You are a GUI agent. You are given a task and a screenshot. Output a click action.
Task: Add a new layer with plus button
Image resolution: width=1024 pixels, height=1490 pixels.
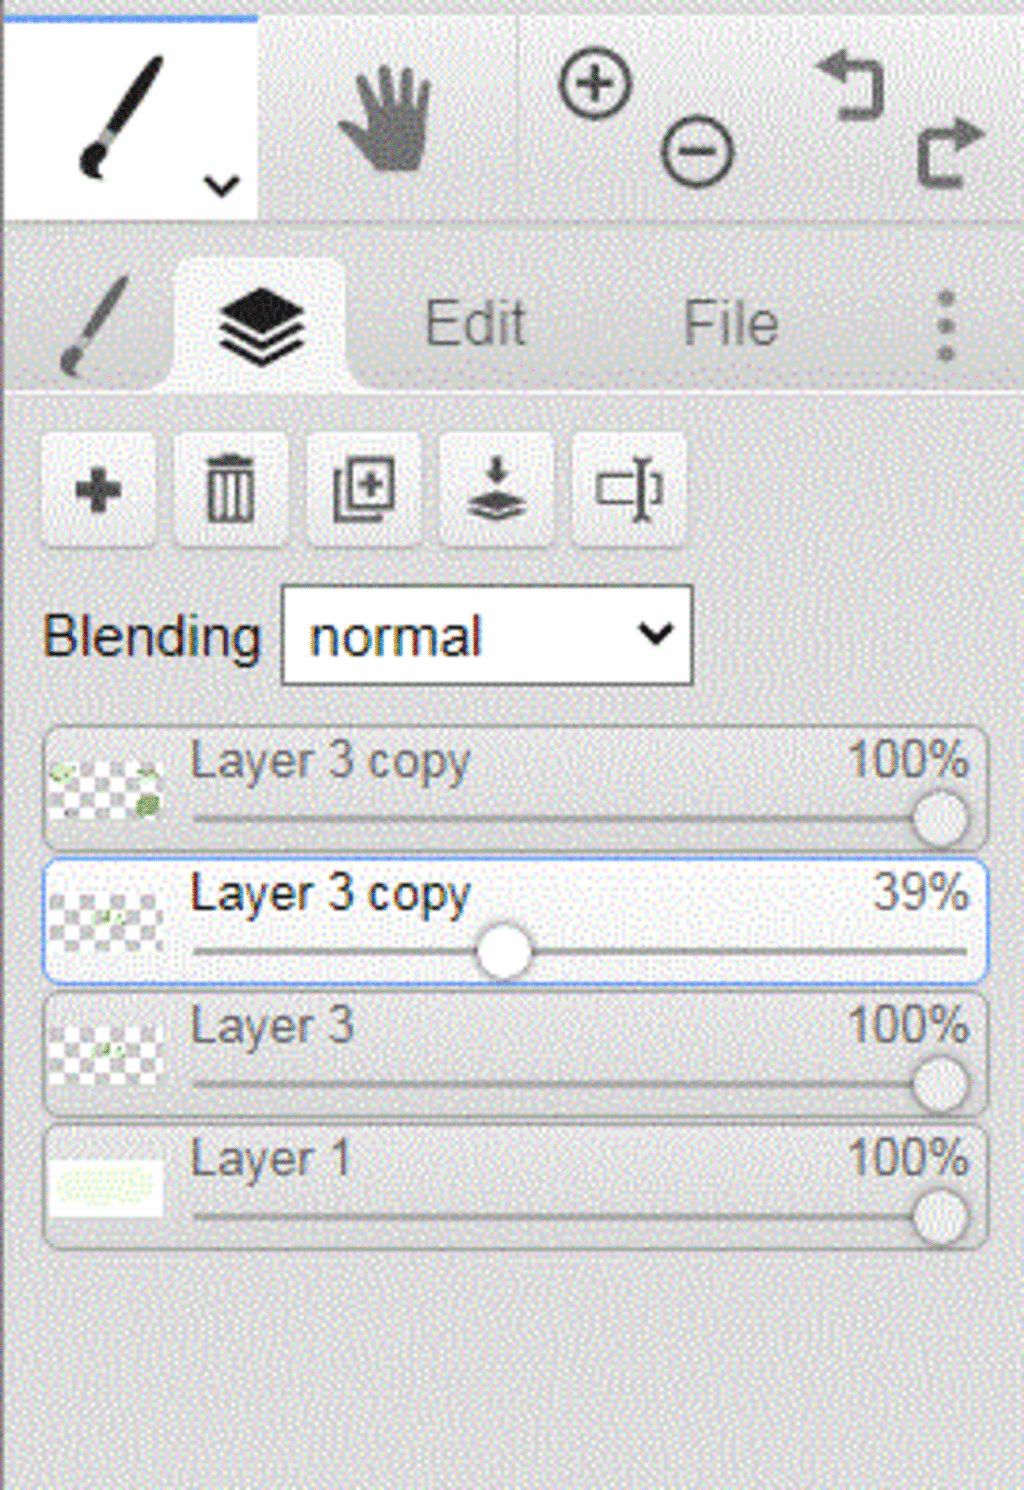tap(98, 490)
